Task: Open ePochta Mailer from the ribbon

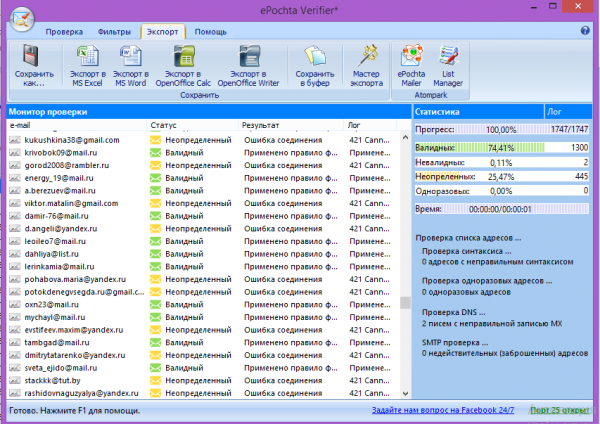Action: point(410,58)
